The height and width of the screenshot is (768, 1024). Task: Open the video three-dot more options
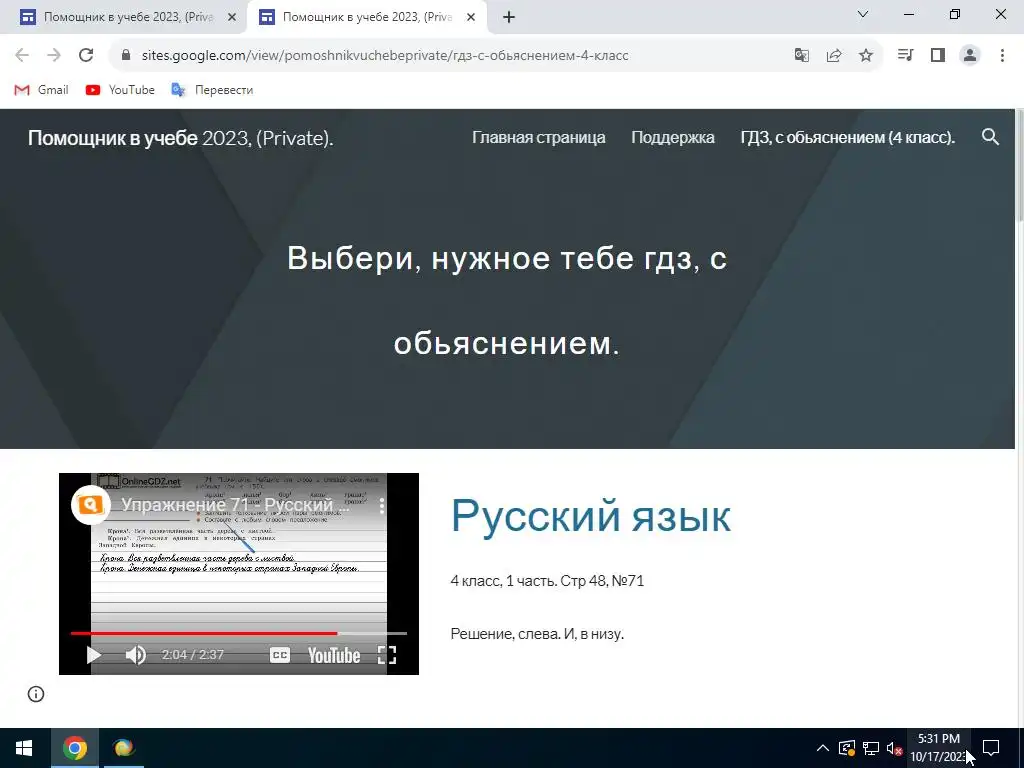[382, 505]
